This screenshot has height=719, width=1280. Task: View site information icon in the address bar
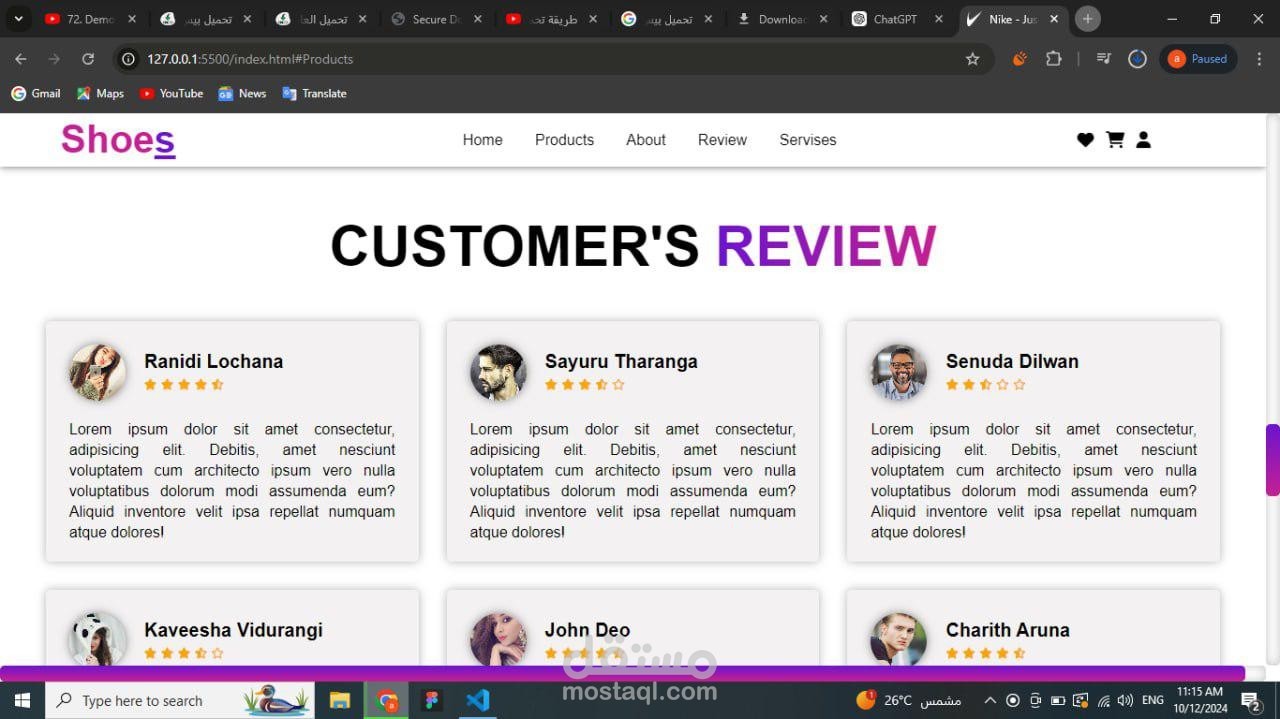128,59
